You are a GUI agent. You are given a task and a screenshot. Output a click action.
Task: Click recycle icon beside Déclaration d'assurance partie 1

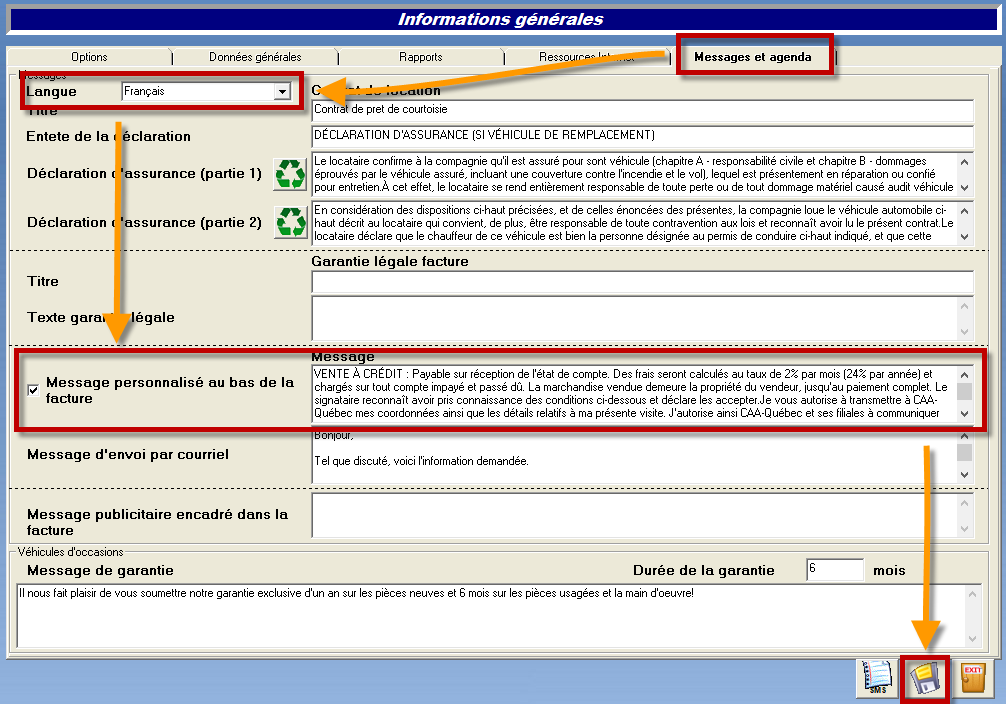[290, 174]
